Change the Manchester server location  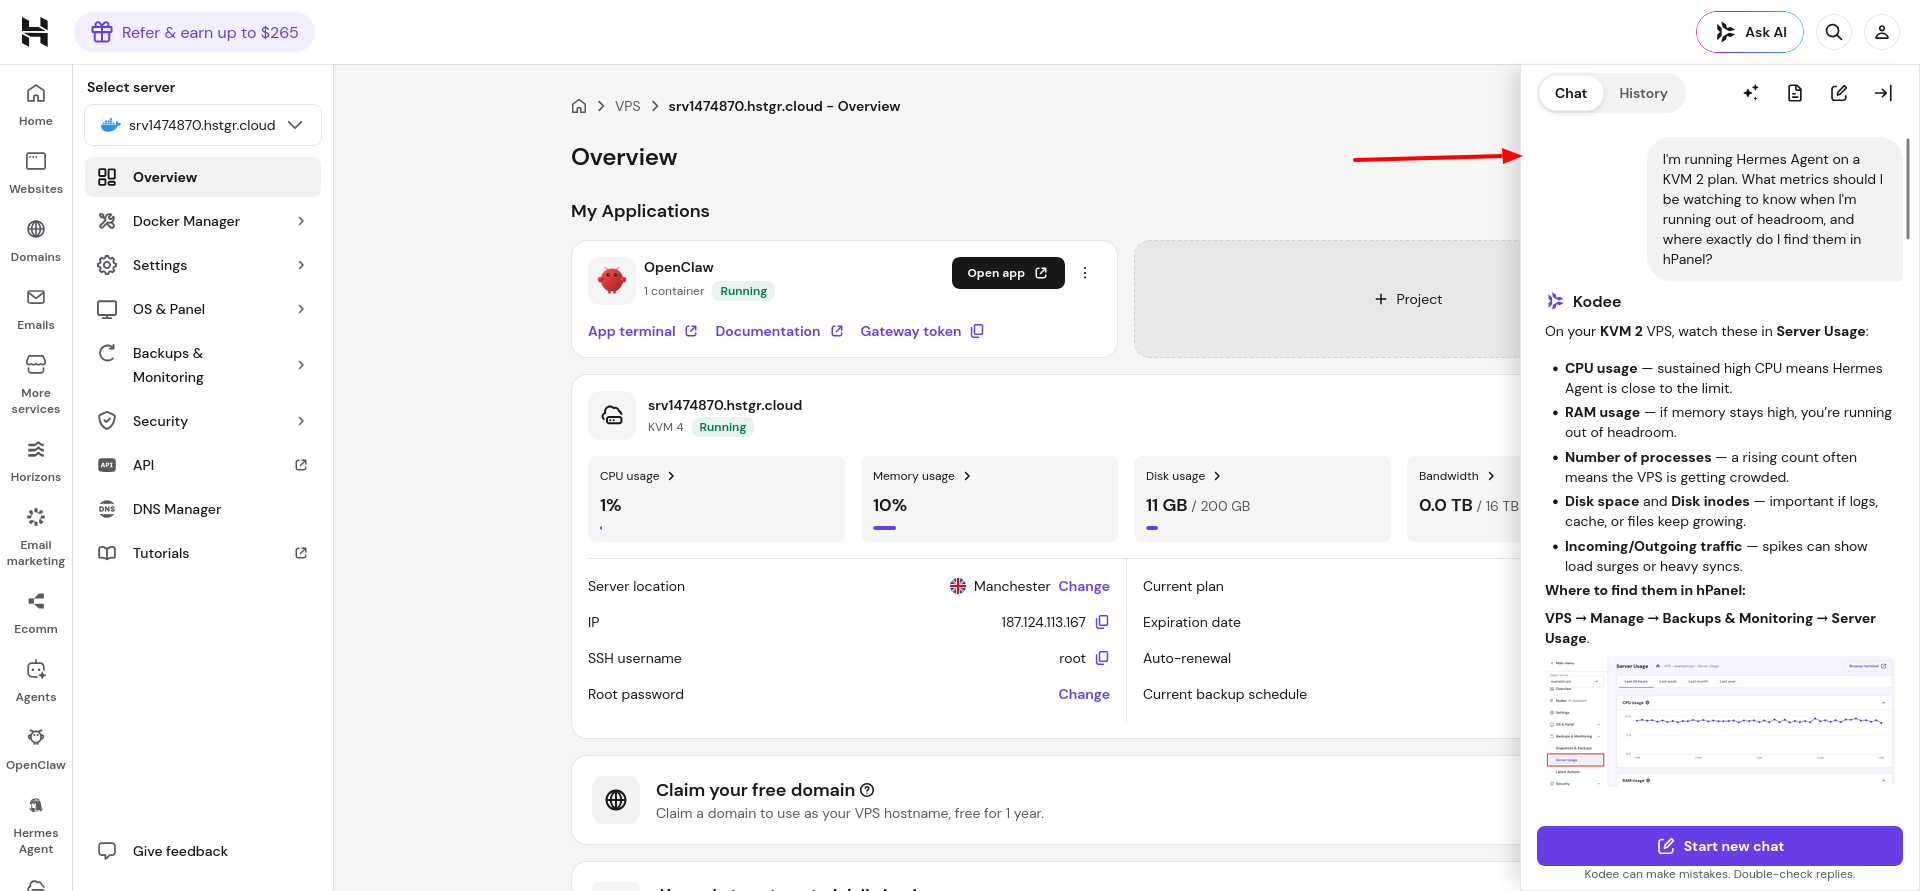click(x=1084, y=586)
